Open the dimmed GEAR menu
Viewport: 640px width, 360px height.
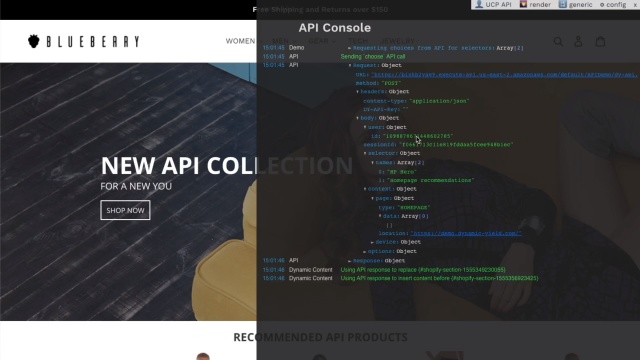322,41
